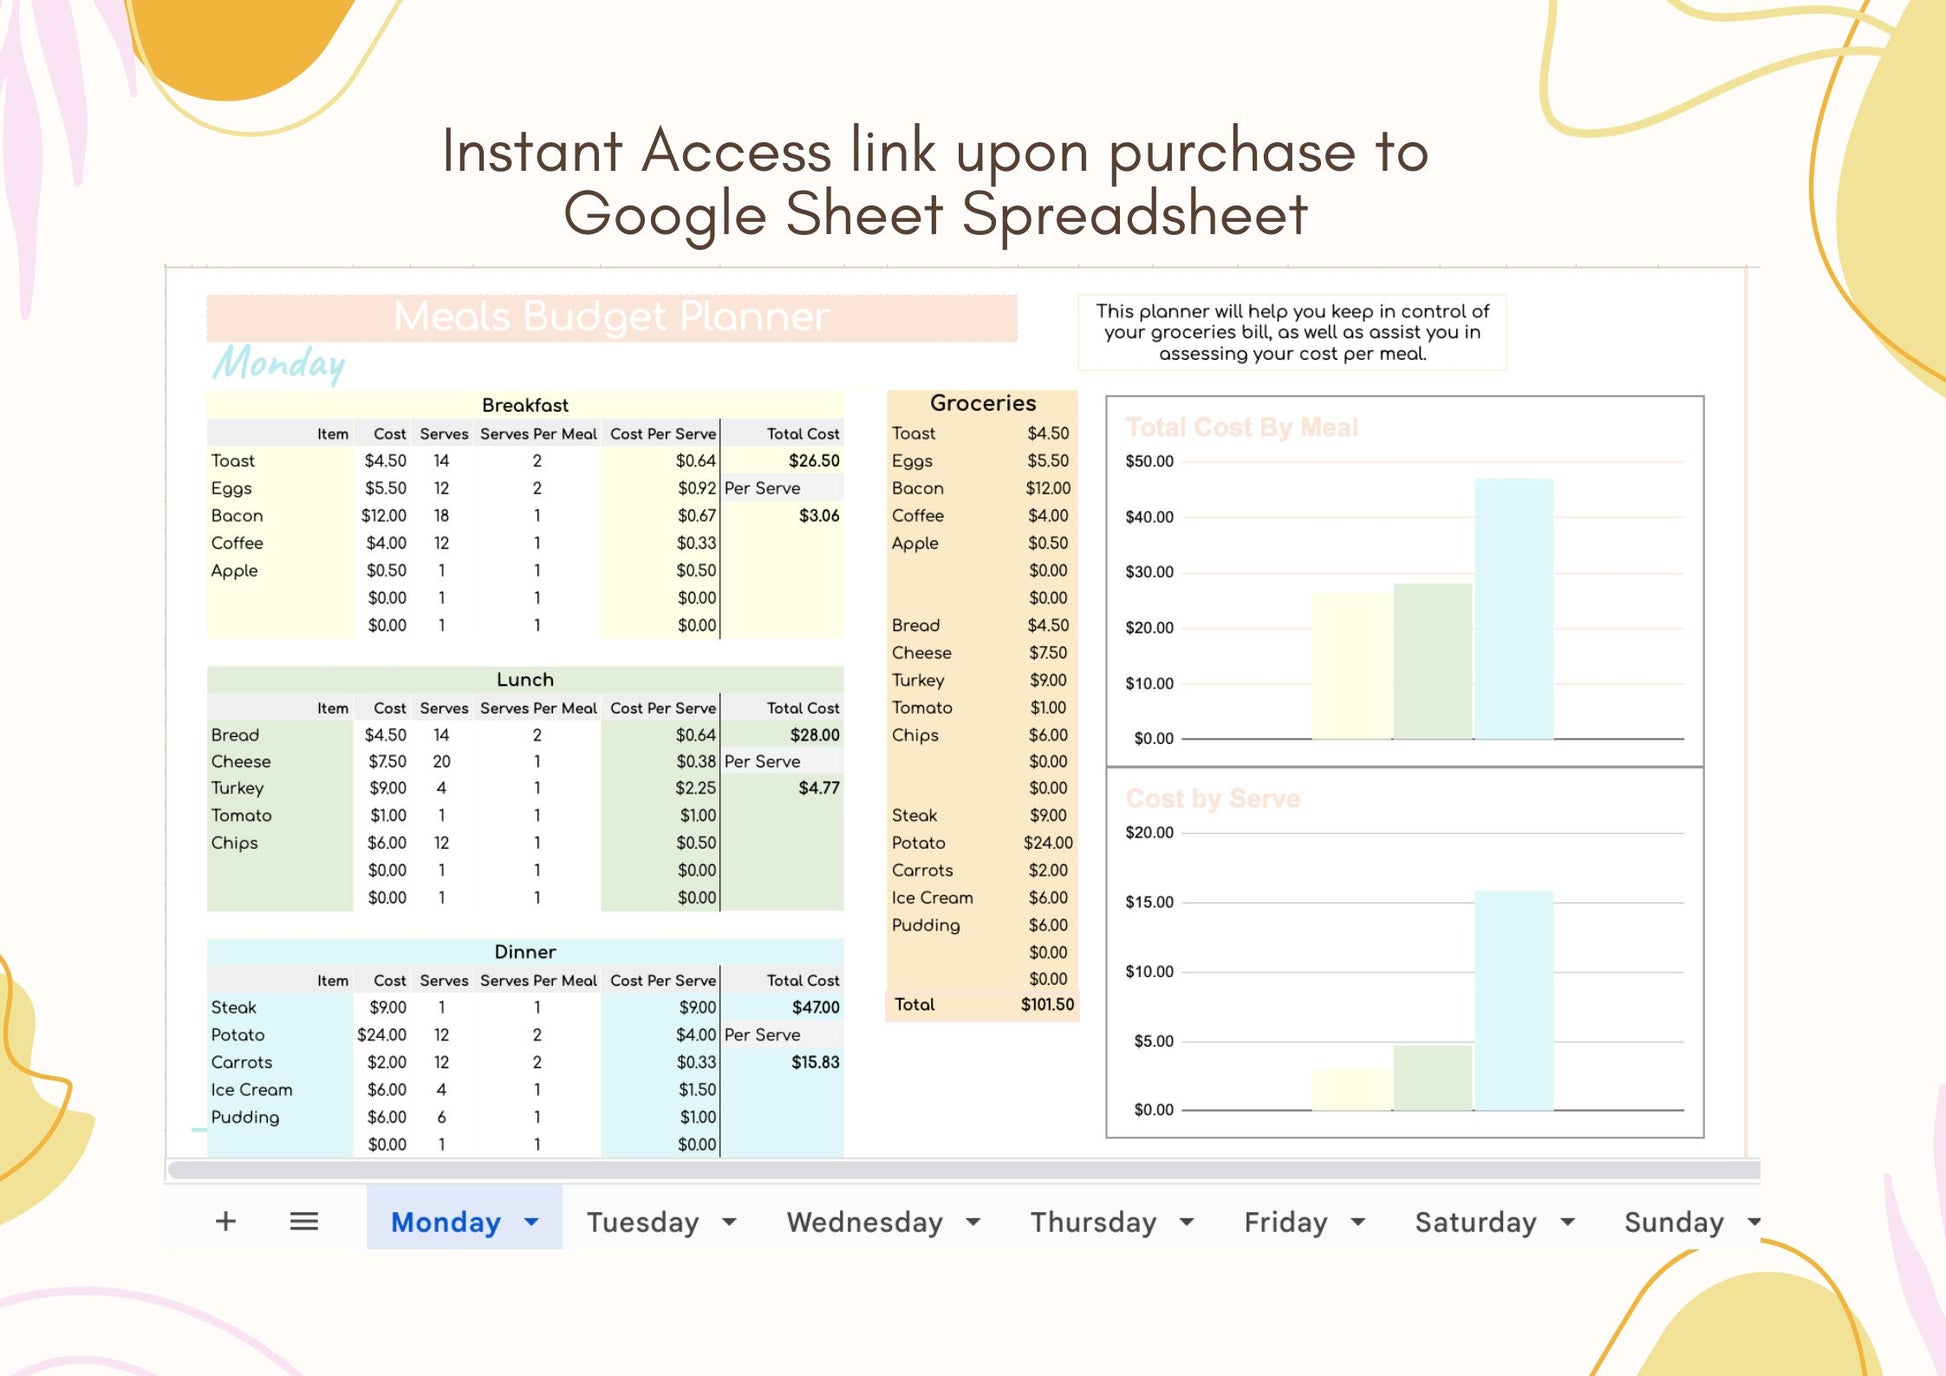
Task: Switch to the Tuesday sheet tab
Action: pos(642,1222)
